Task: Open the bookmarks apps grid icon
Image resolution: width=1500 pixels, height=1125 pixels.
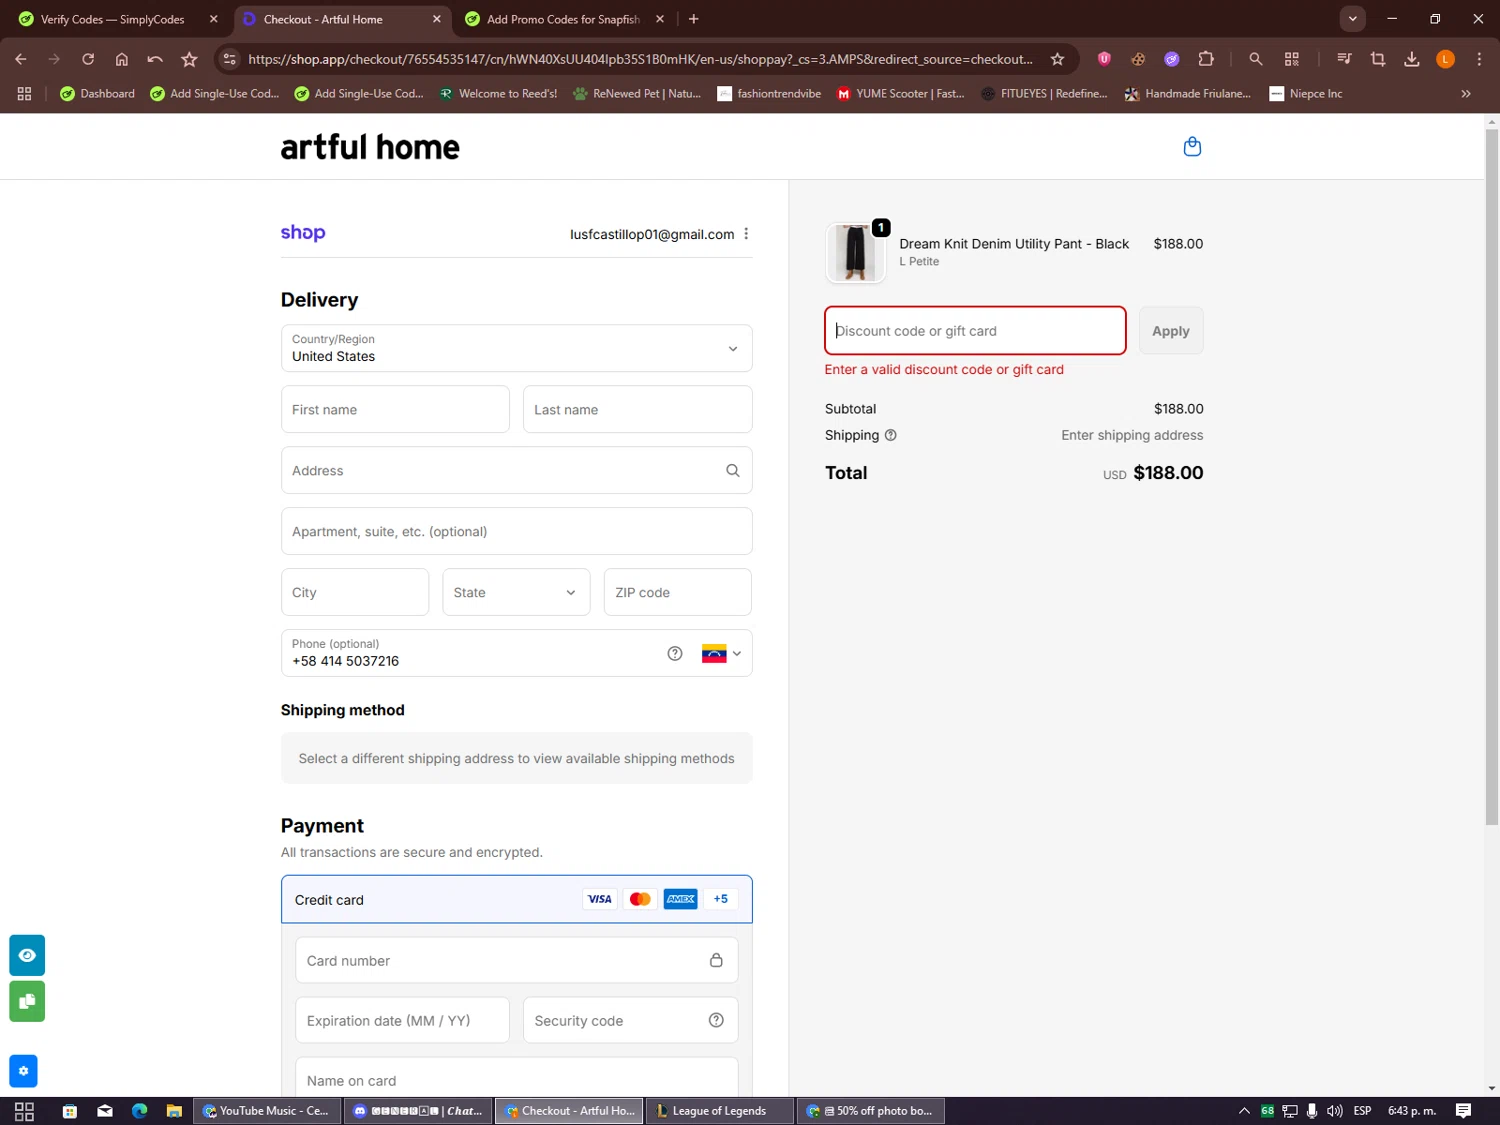Action: 24,94
